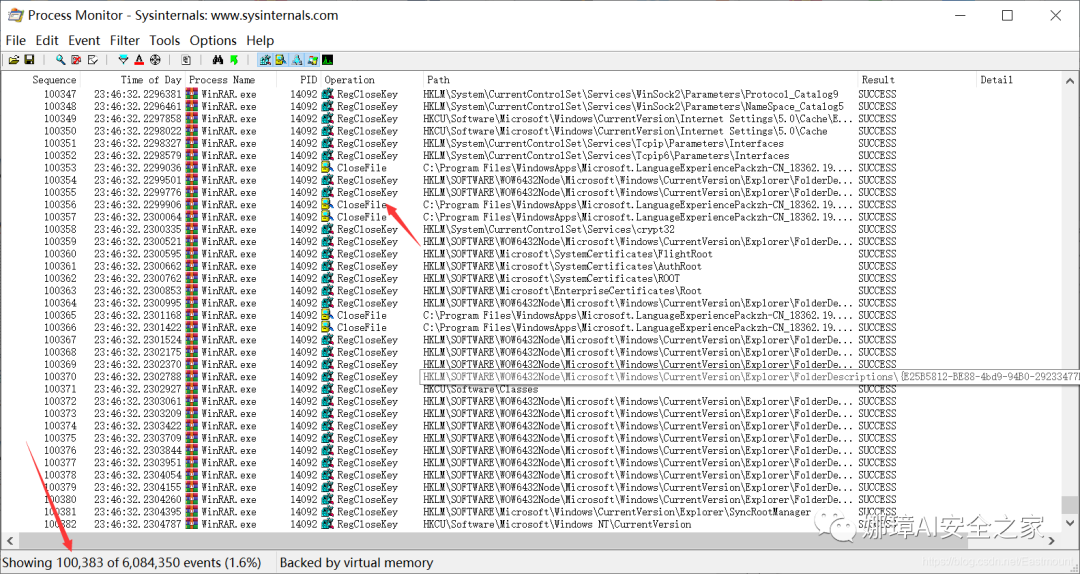
Task: Show the Process Tree toolbar icon
Action: [x=186, y=60]
